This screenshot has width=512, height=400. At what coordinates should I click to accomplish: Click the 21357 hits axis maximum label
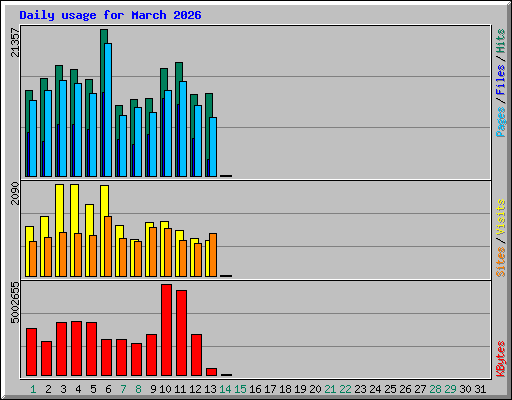pyautogui.click(x=15, y=42)
